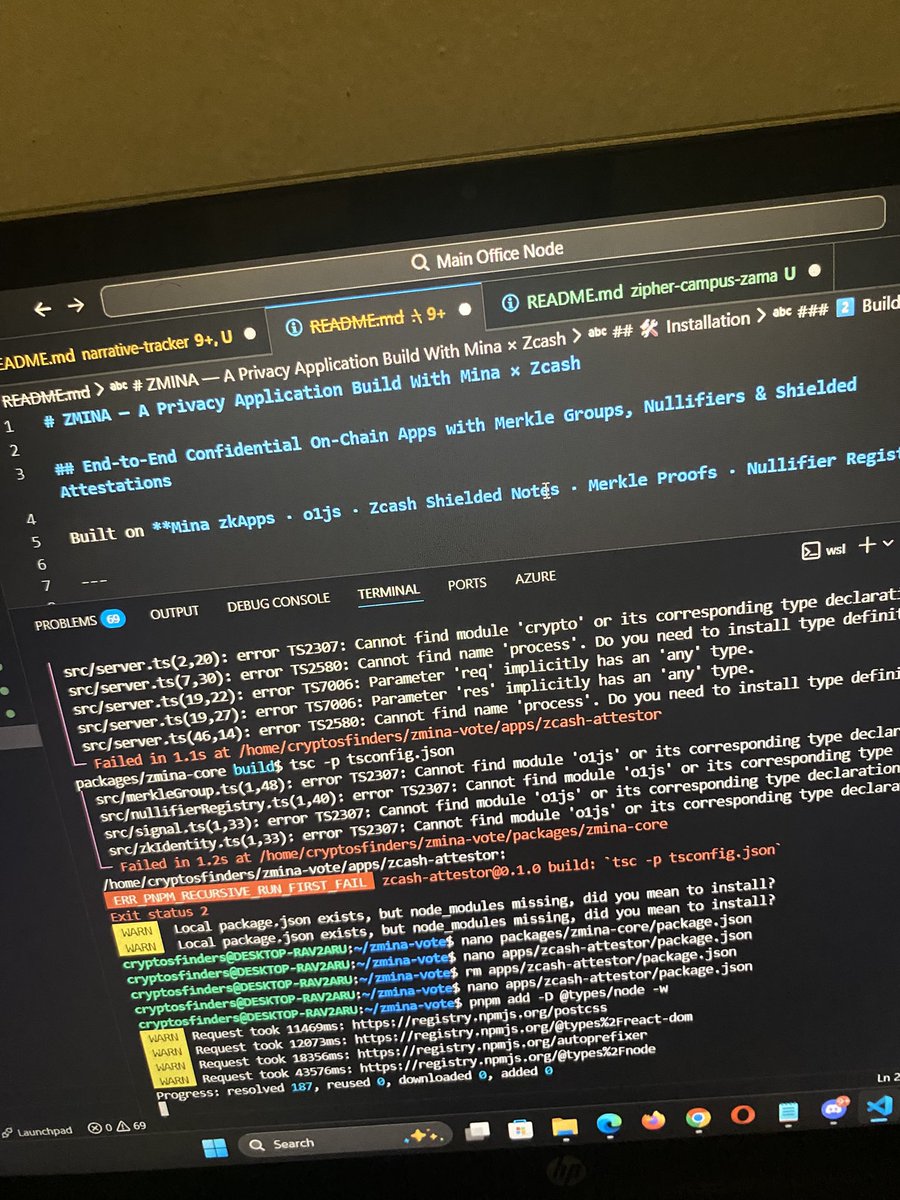Select the wsl terminal profile
900x1200 pixels.
(x=825, y=551)
